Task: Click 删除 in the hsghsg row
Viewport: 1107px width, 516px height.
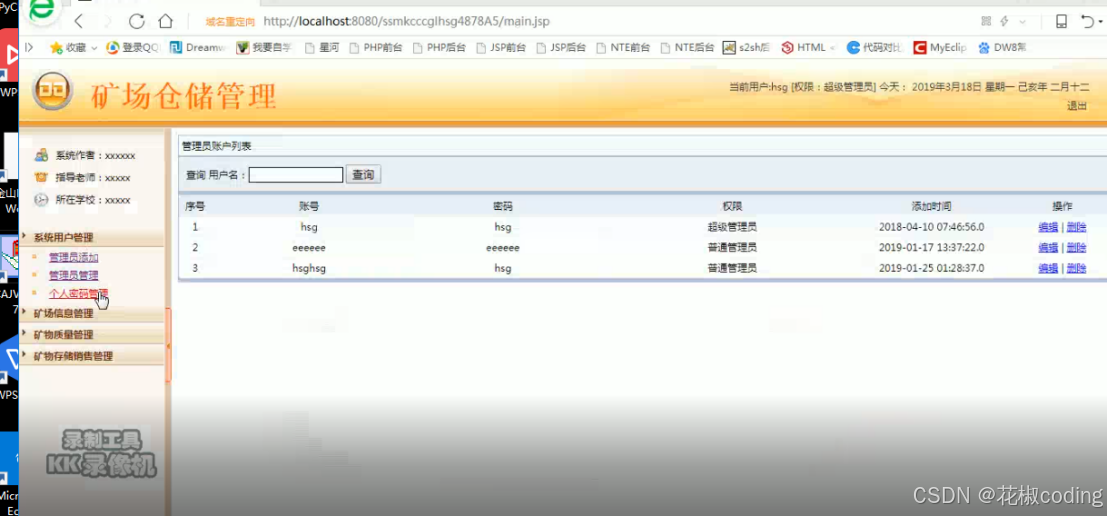Action: coord(1076,268)
